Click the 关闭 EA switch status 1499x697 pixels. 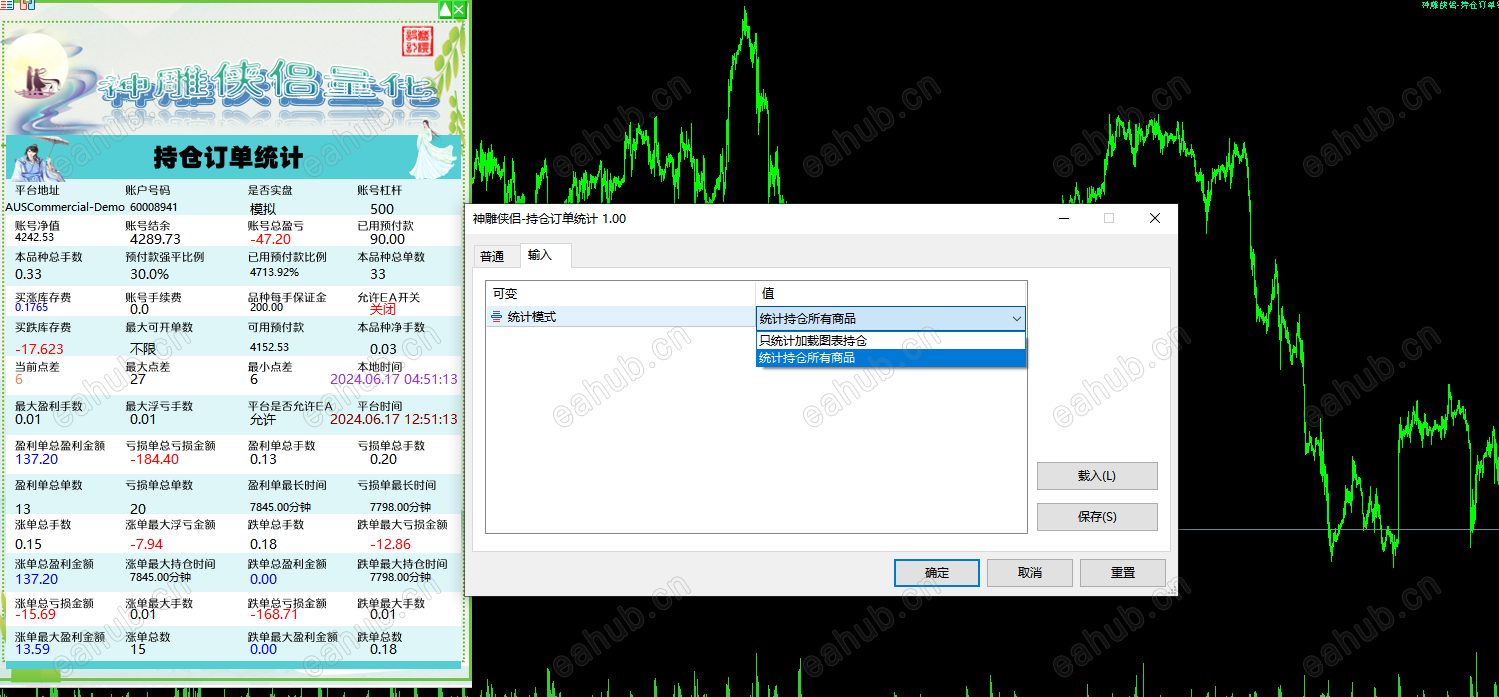coord(383,310)
